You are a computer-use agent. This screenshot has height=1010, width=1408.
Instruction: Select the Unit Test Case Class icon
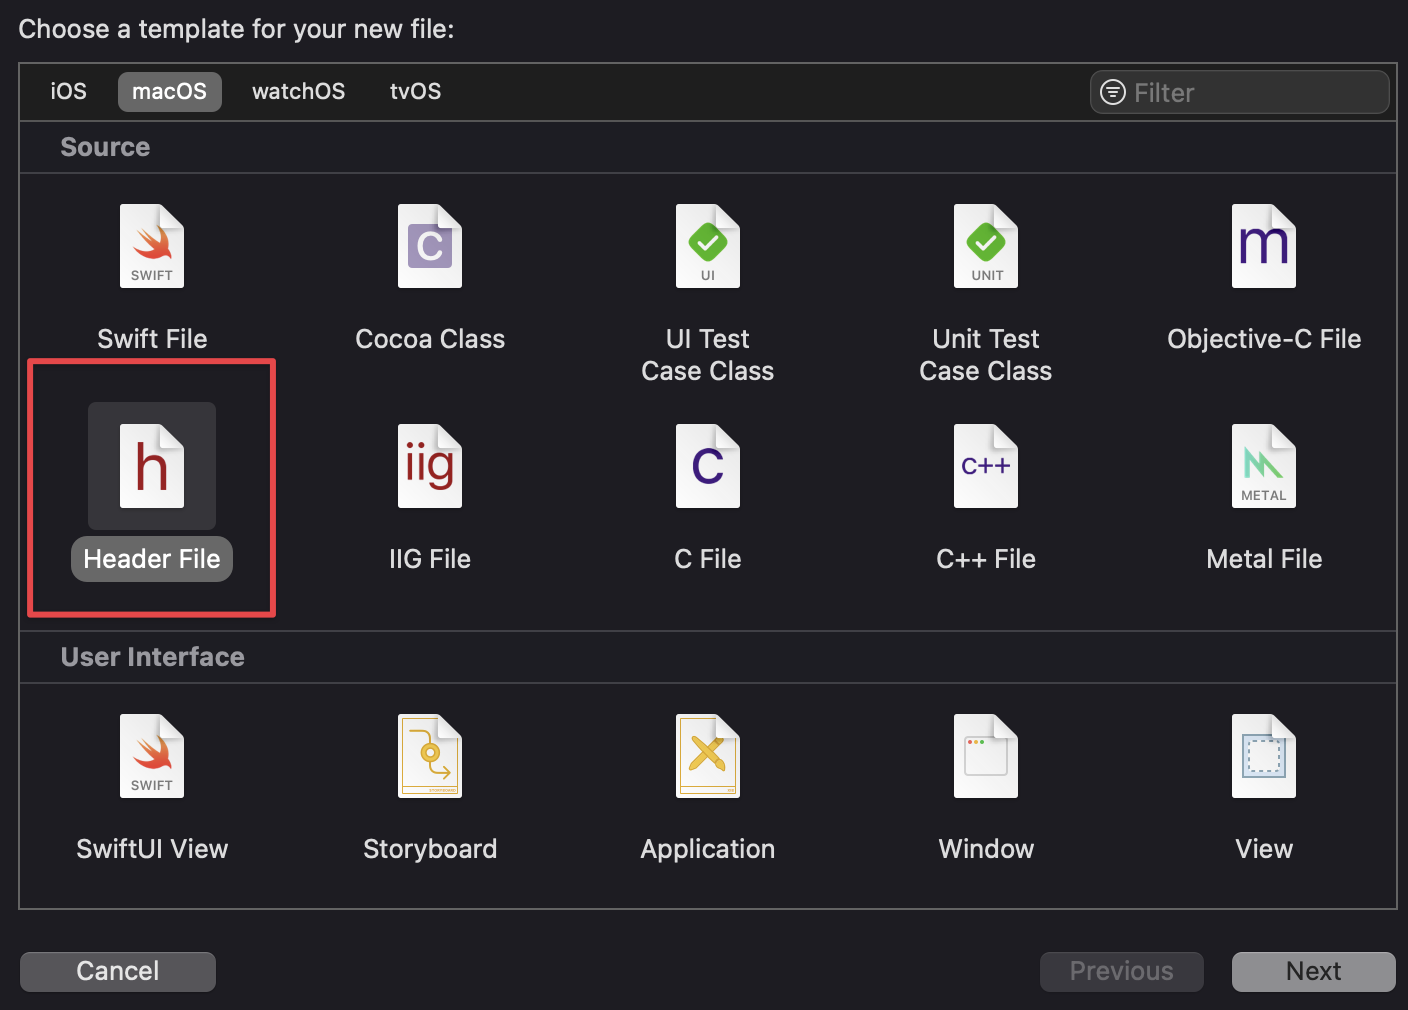(986, 246)
